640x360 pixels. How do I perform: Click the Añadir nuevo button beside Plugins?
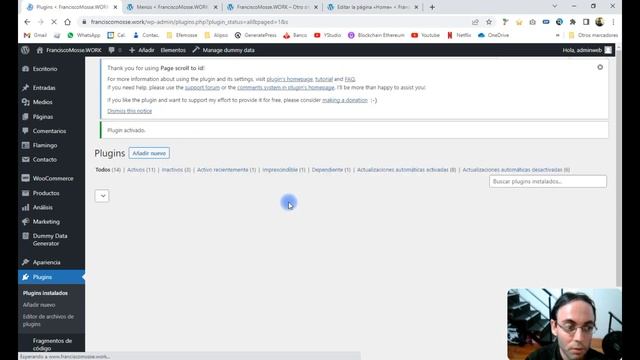point(149,153)
